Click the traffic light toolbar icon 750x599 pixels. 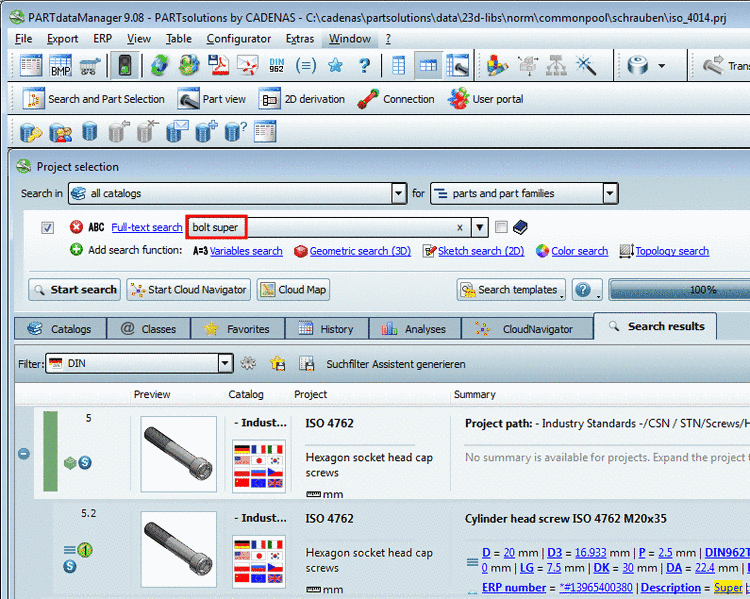point(124,66)
